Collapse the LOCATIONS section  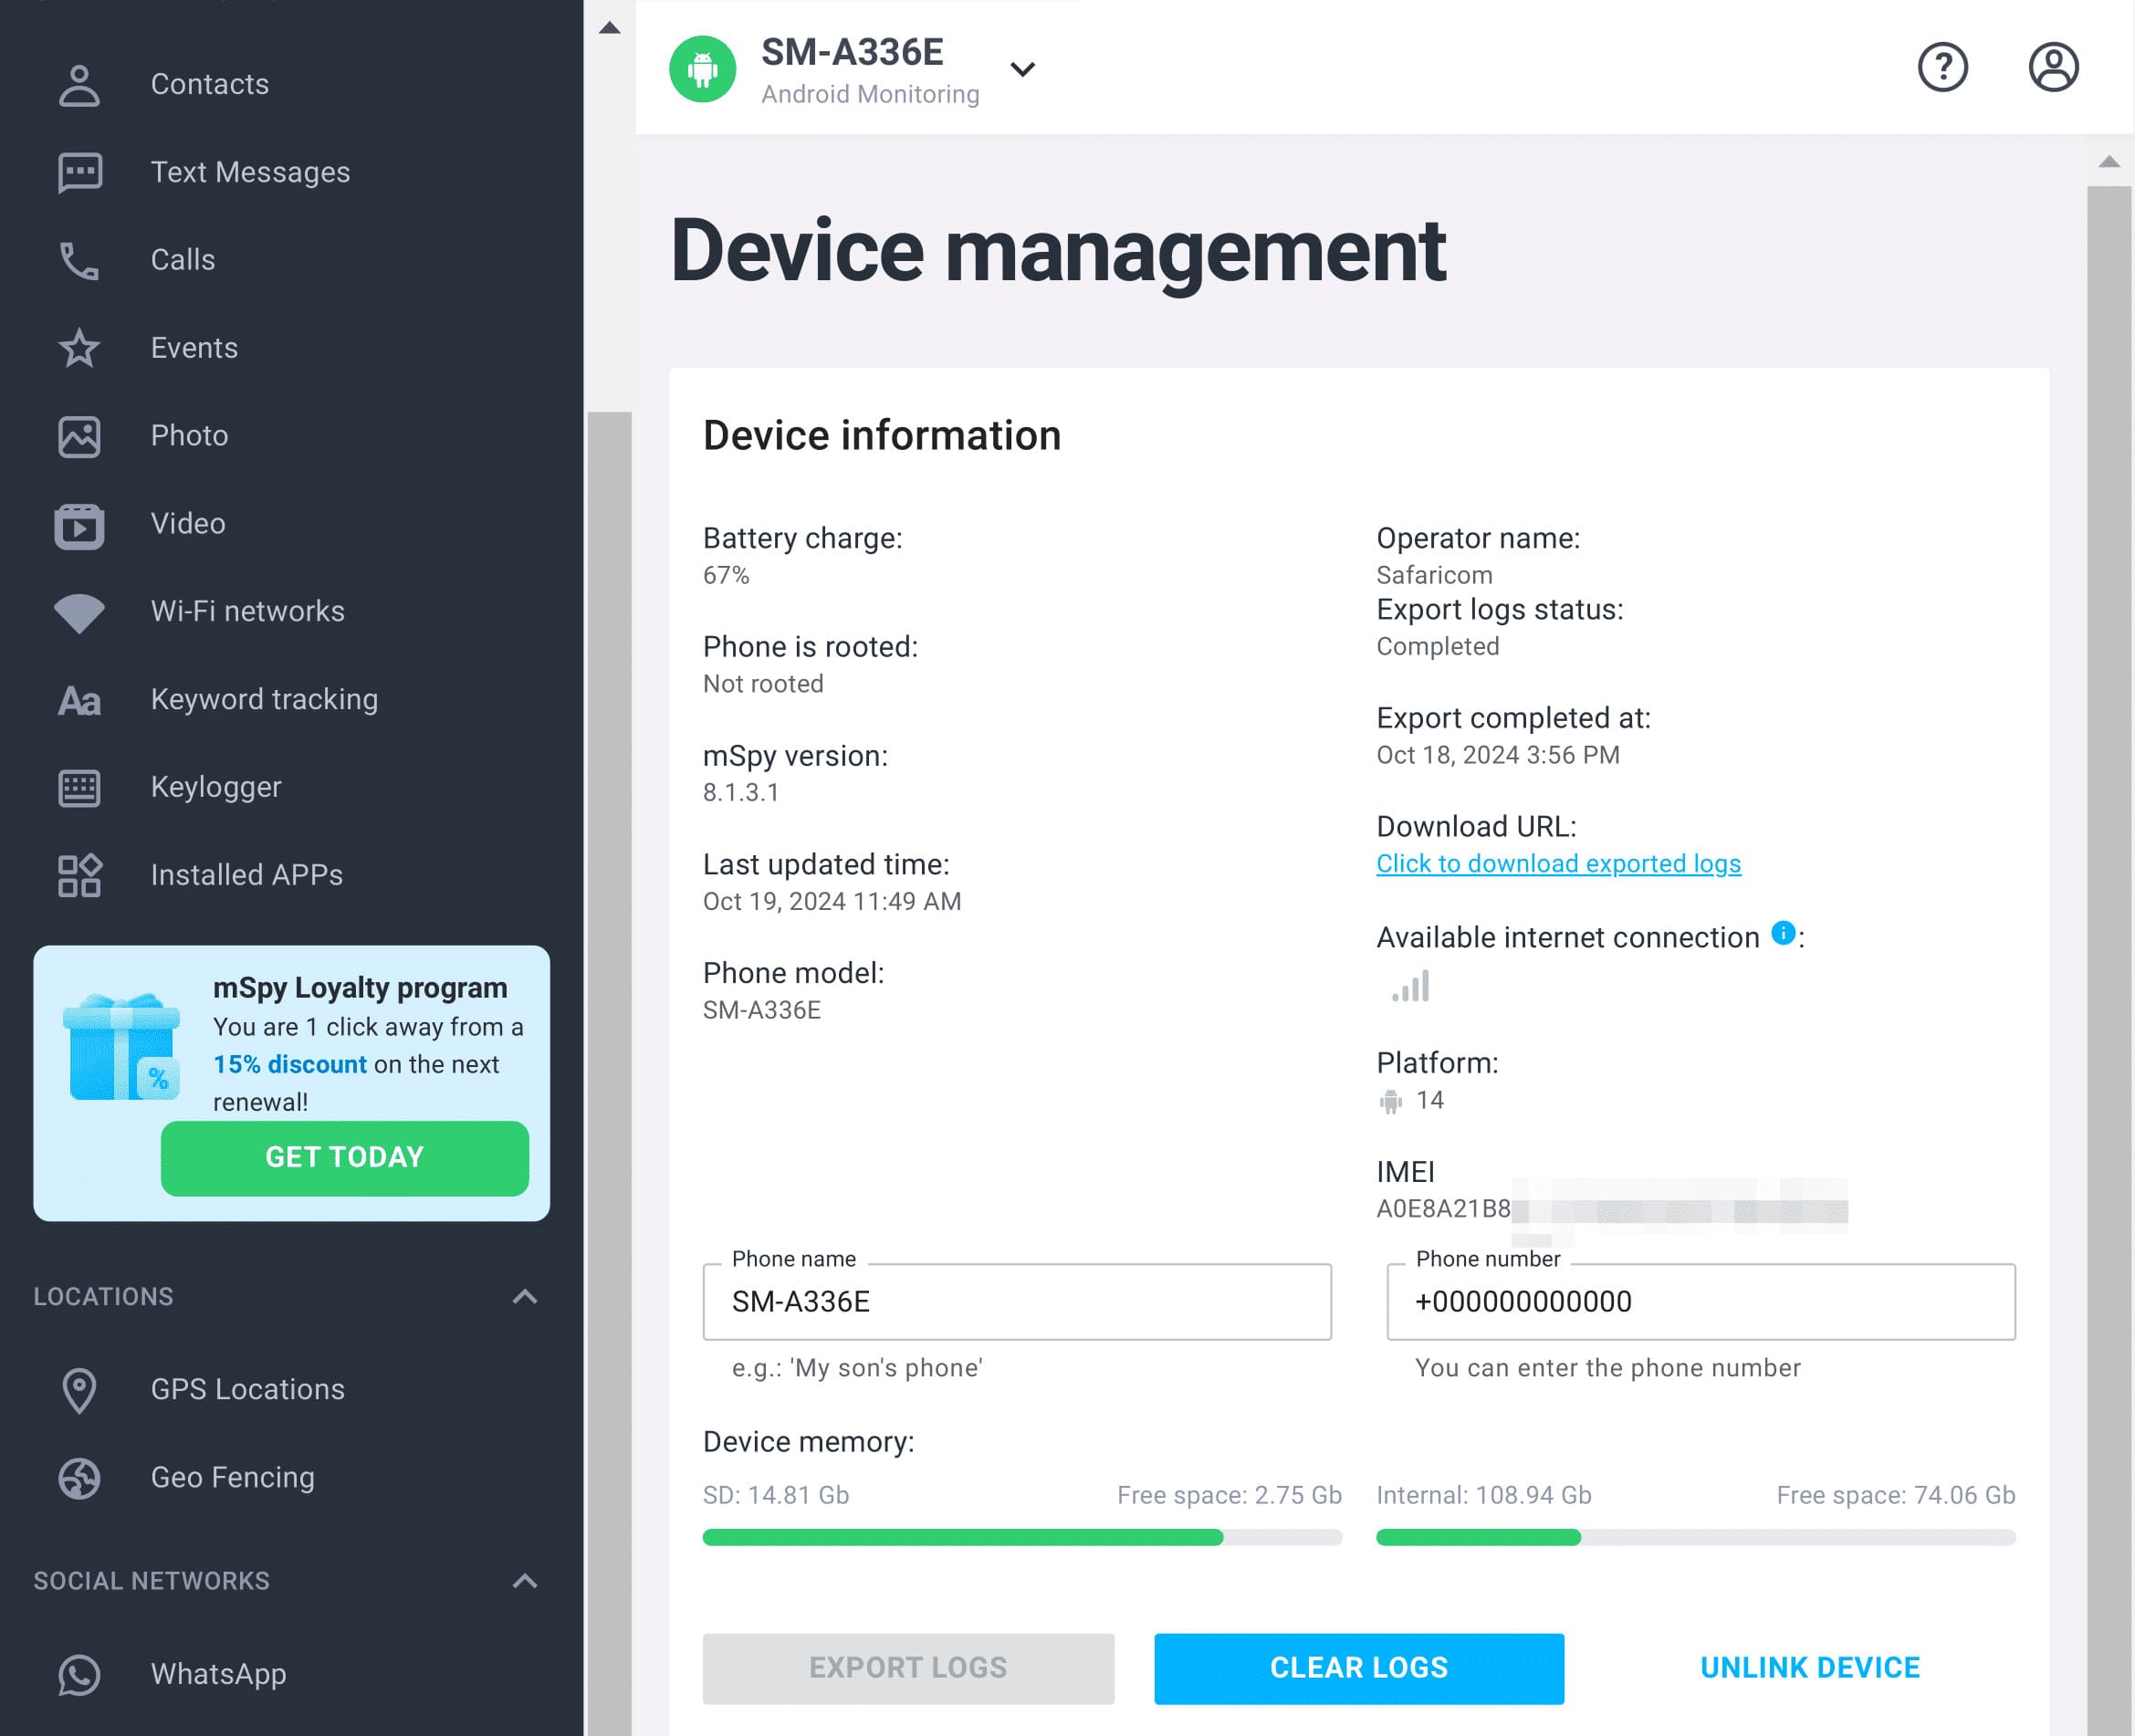(525, 1297)
